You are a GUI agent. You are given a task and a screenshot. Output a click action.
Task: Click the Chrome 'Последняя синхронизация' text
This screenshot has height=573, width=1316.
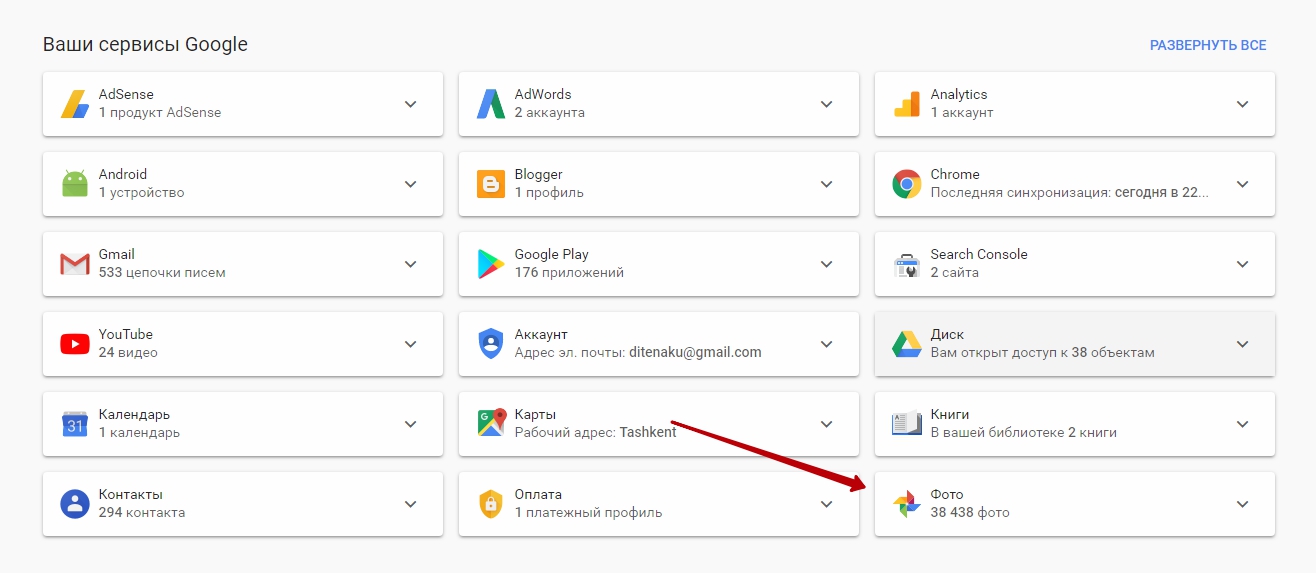(1070, 193)
